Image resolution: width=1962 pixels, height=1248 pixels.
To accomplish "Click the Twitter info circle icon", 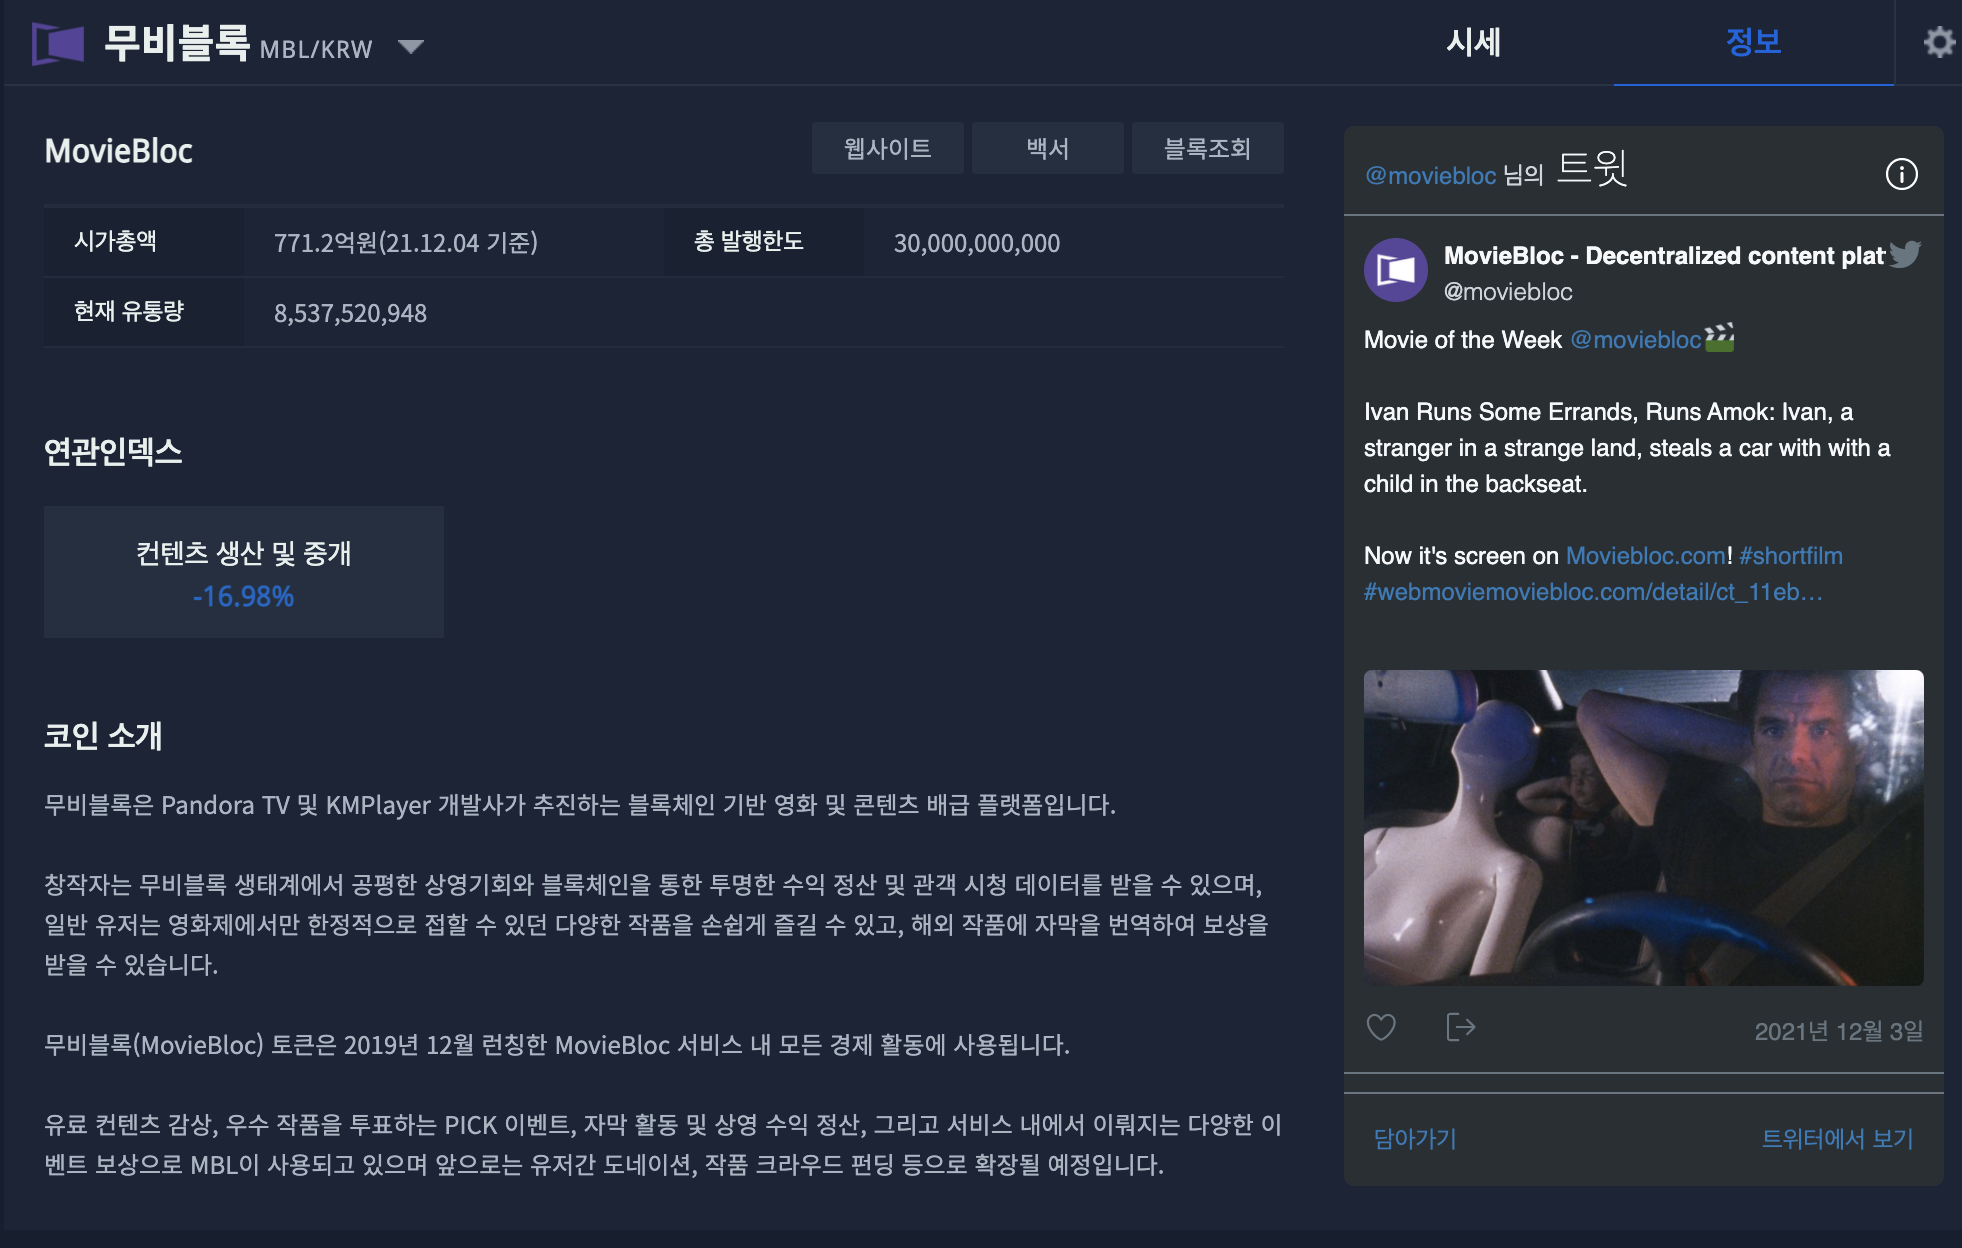I will [1900, 174].
